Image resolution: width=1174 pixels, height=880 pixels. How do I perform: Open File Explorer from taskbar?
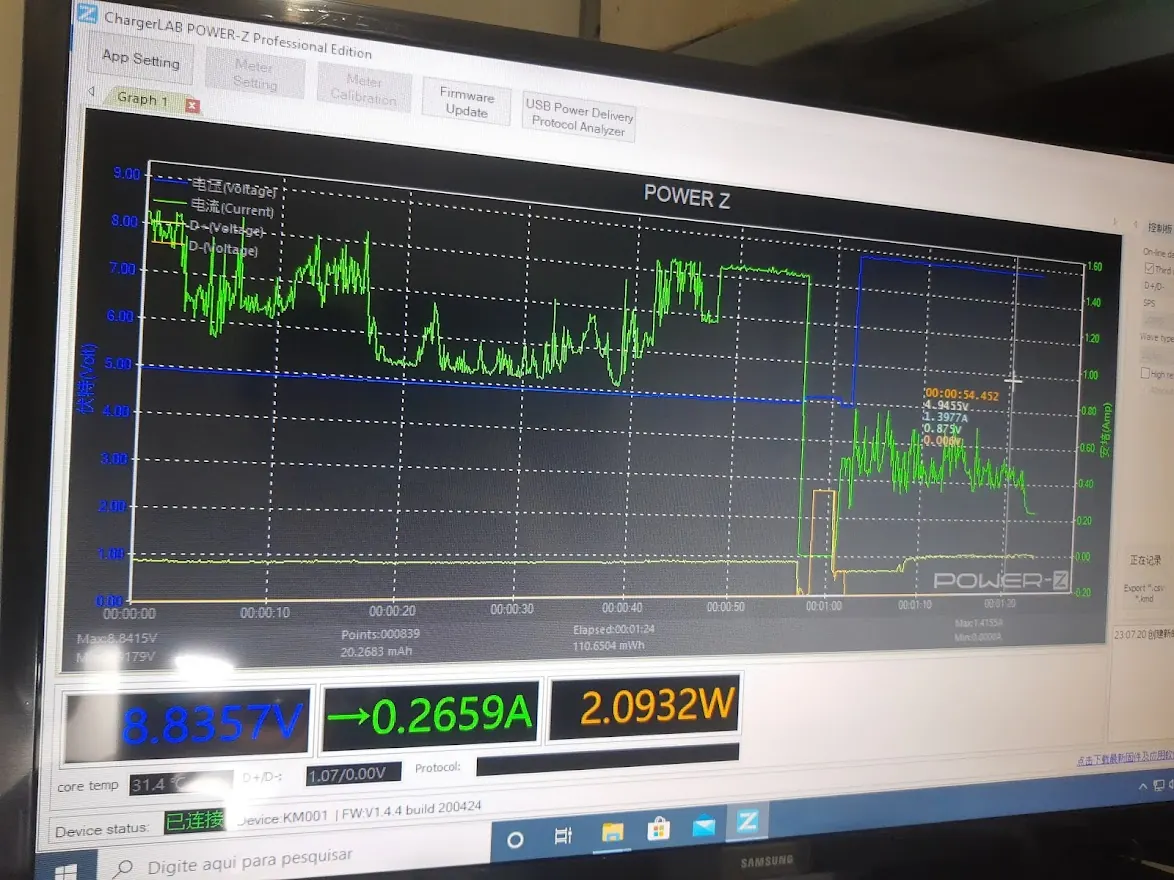(x=612, y=832)
